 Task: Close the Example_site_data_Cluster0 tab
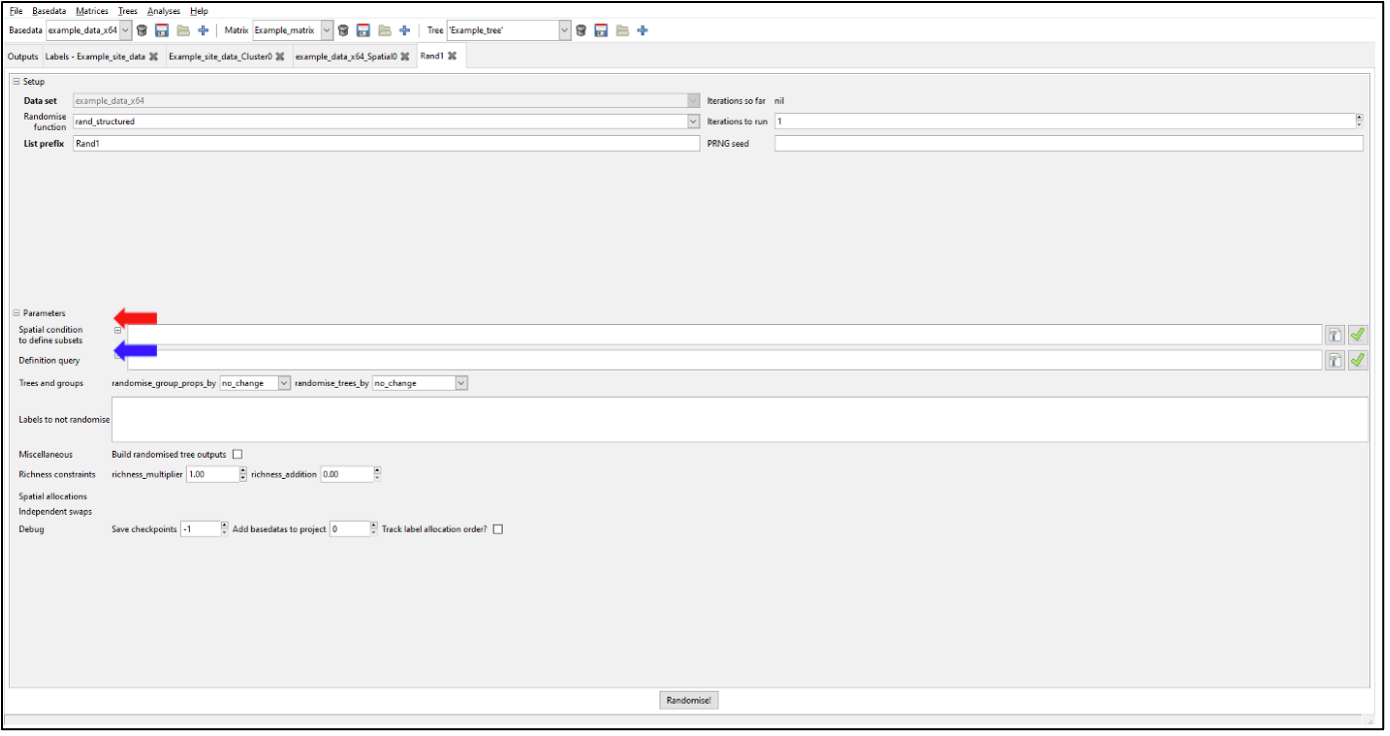click(280, 57)
